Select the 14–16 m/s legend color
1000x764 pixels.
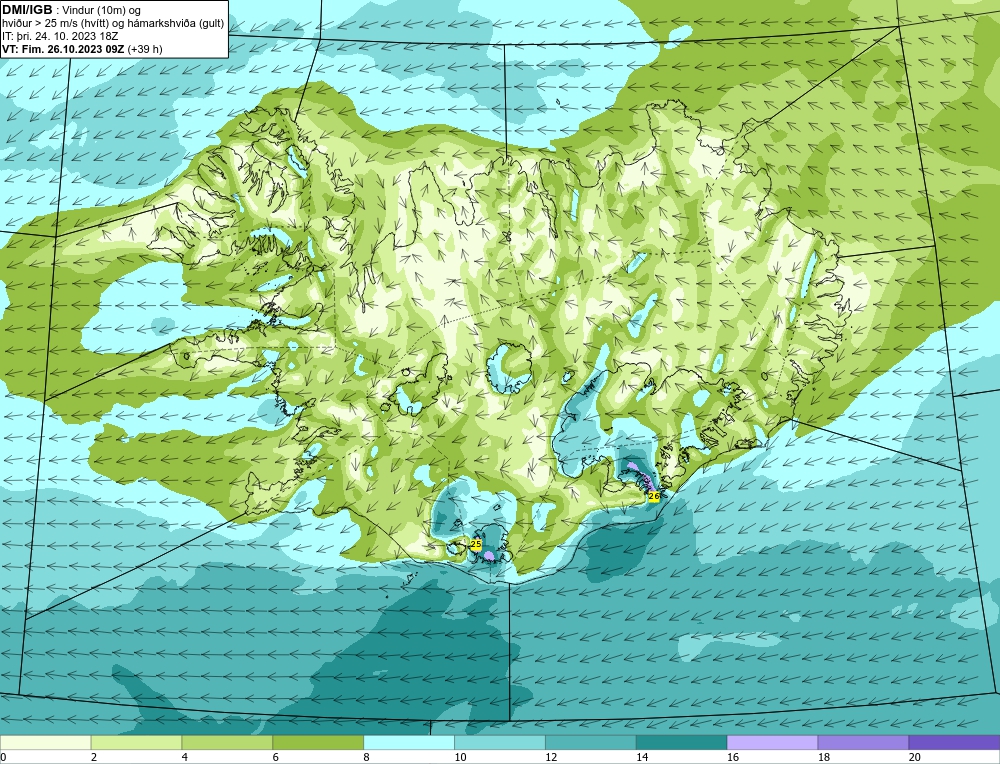(682, 742)
